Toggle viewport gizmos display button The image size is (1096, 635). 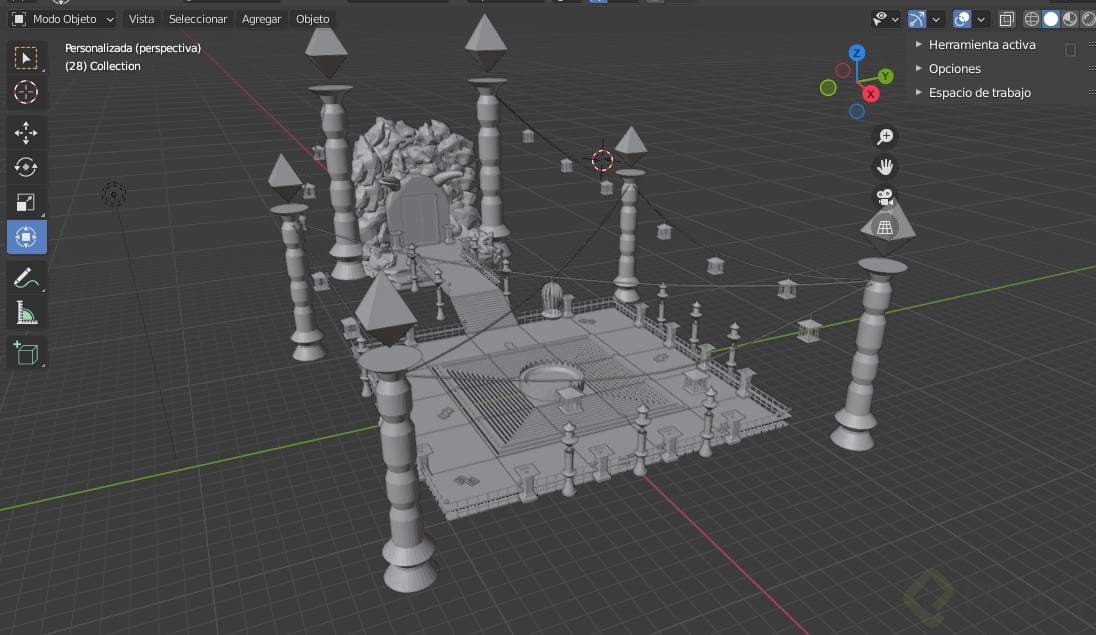916,19
